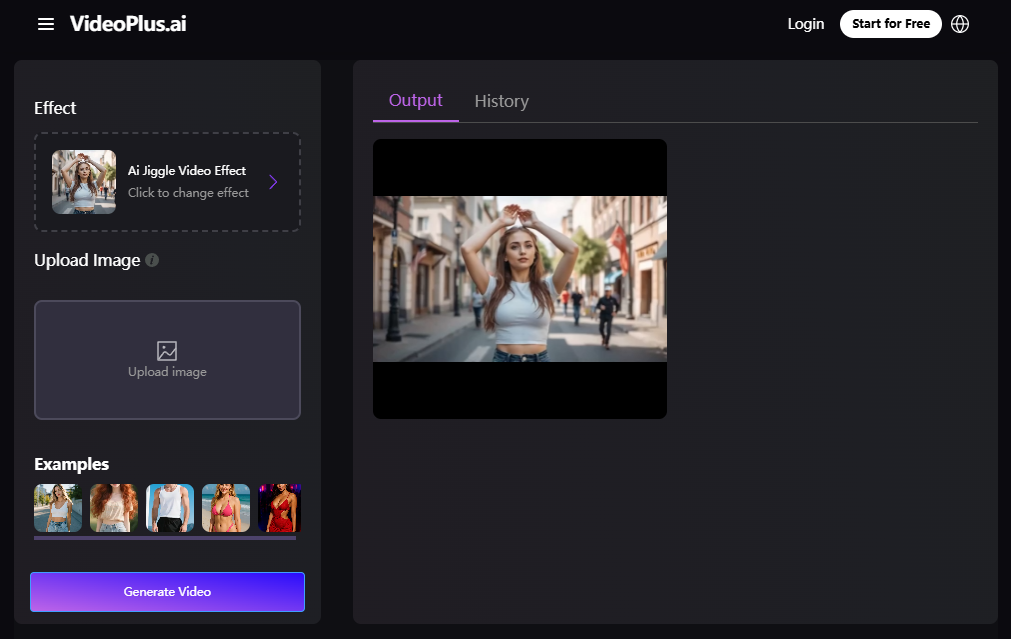Image resolution: width=1011 pixels, height=639 pixels.
Task: Click the output video preview
Action: (519, 278)
